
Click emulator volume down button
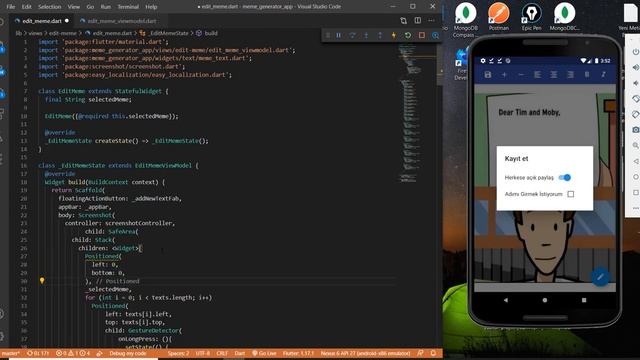click(x=636, y=83)
